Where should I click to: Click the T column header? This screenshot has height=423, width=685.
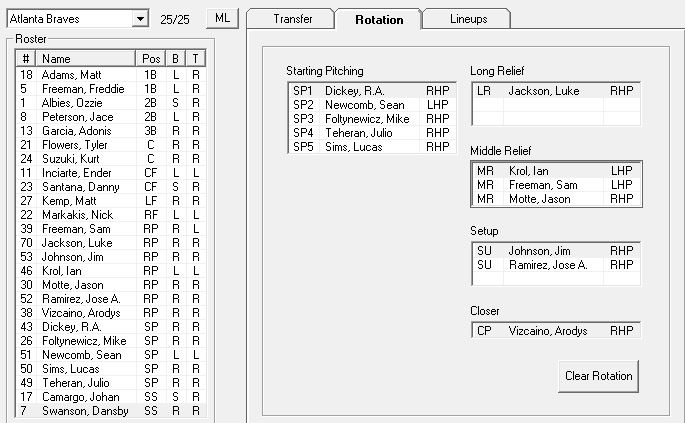click(x=195, y=59)
